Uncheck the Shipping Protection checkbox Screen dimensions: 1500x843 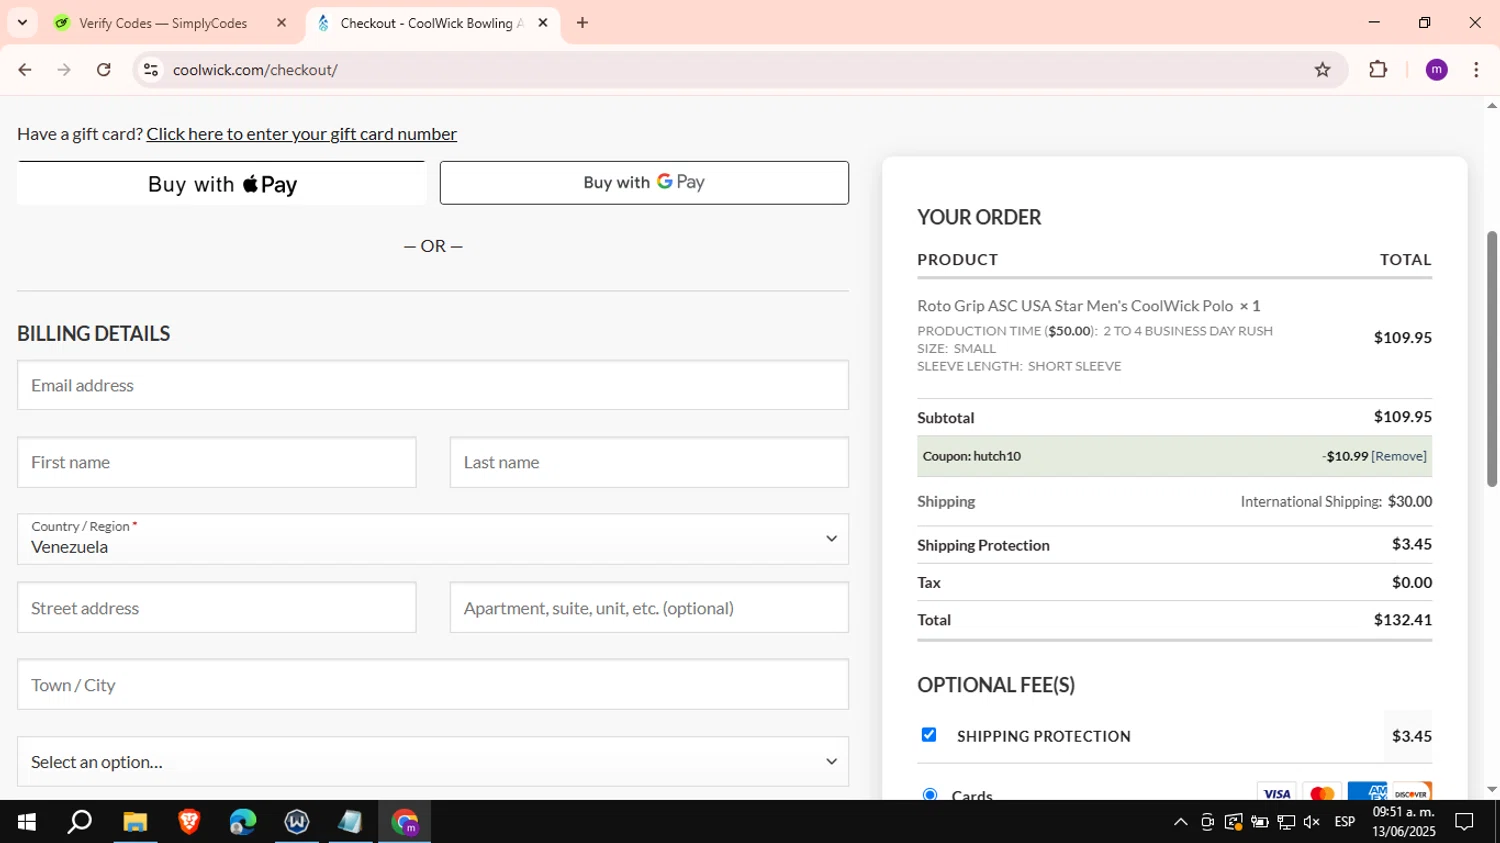pyautogui.click(x=929, y=735)
